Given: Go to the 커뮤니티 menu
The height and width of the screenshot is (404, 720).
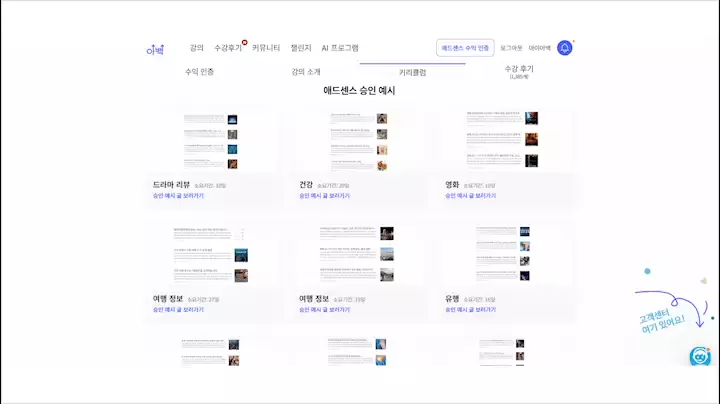Looking at the screenshot, I should pyautogui.click(x=266, y=48).
